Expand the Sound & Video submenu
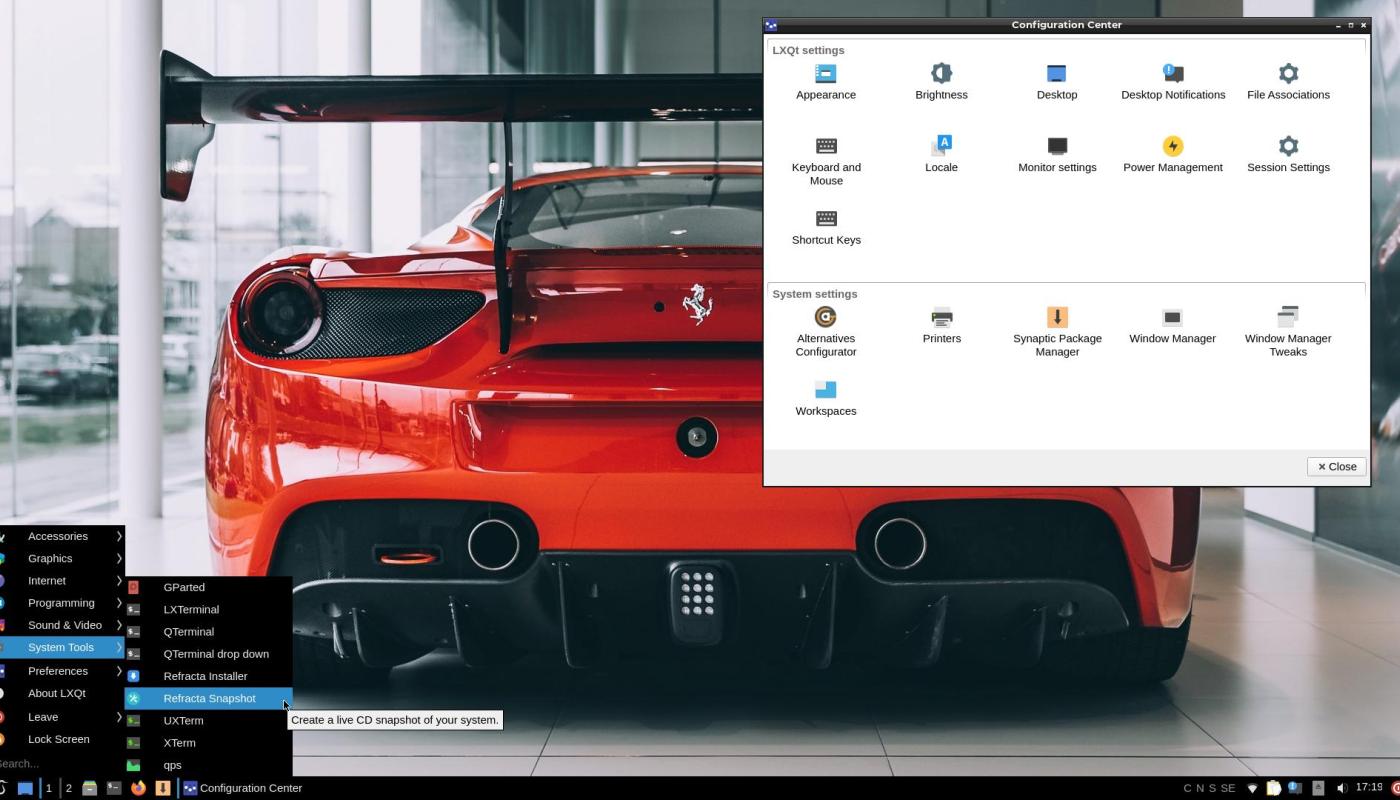This screenshot has height=800, width=1400. [x=62, y=625]
